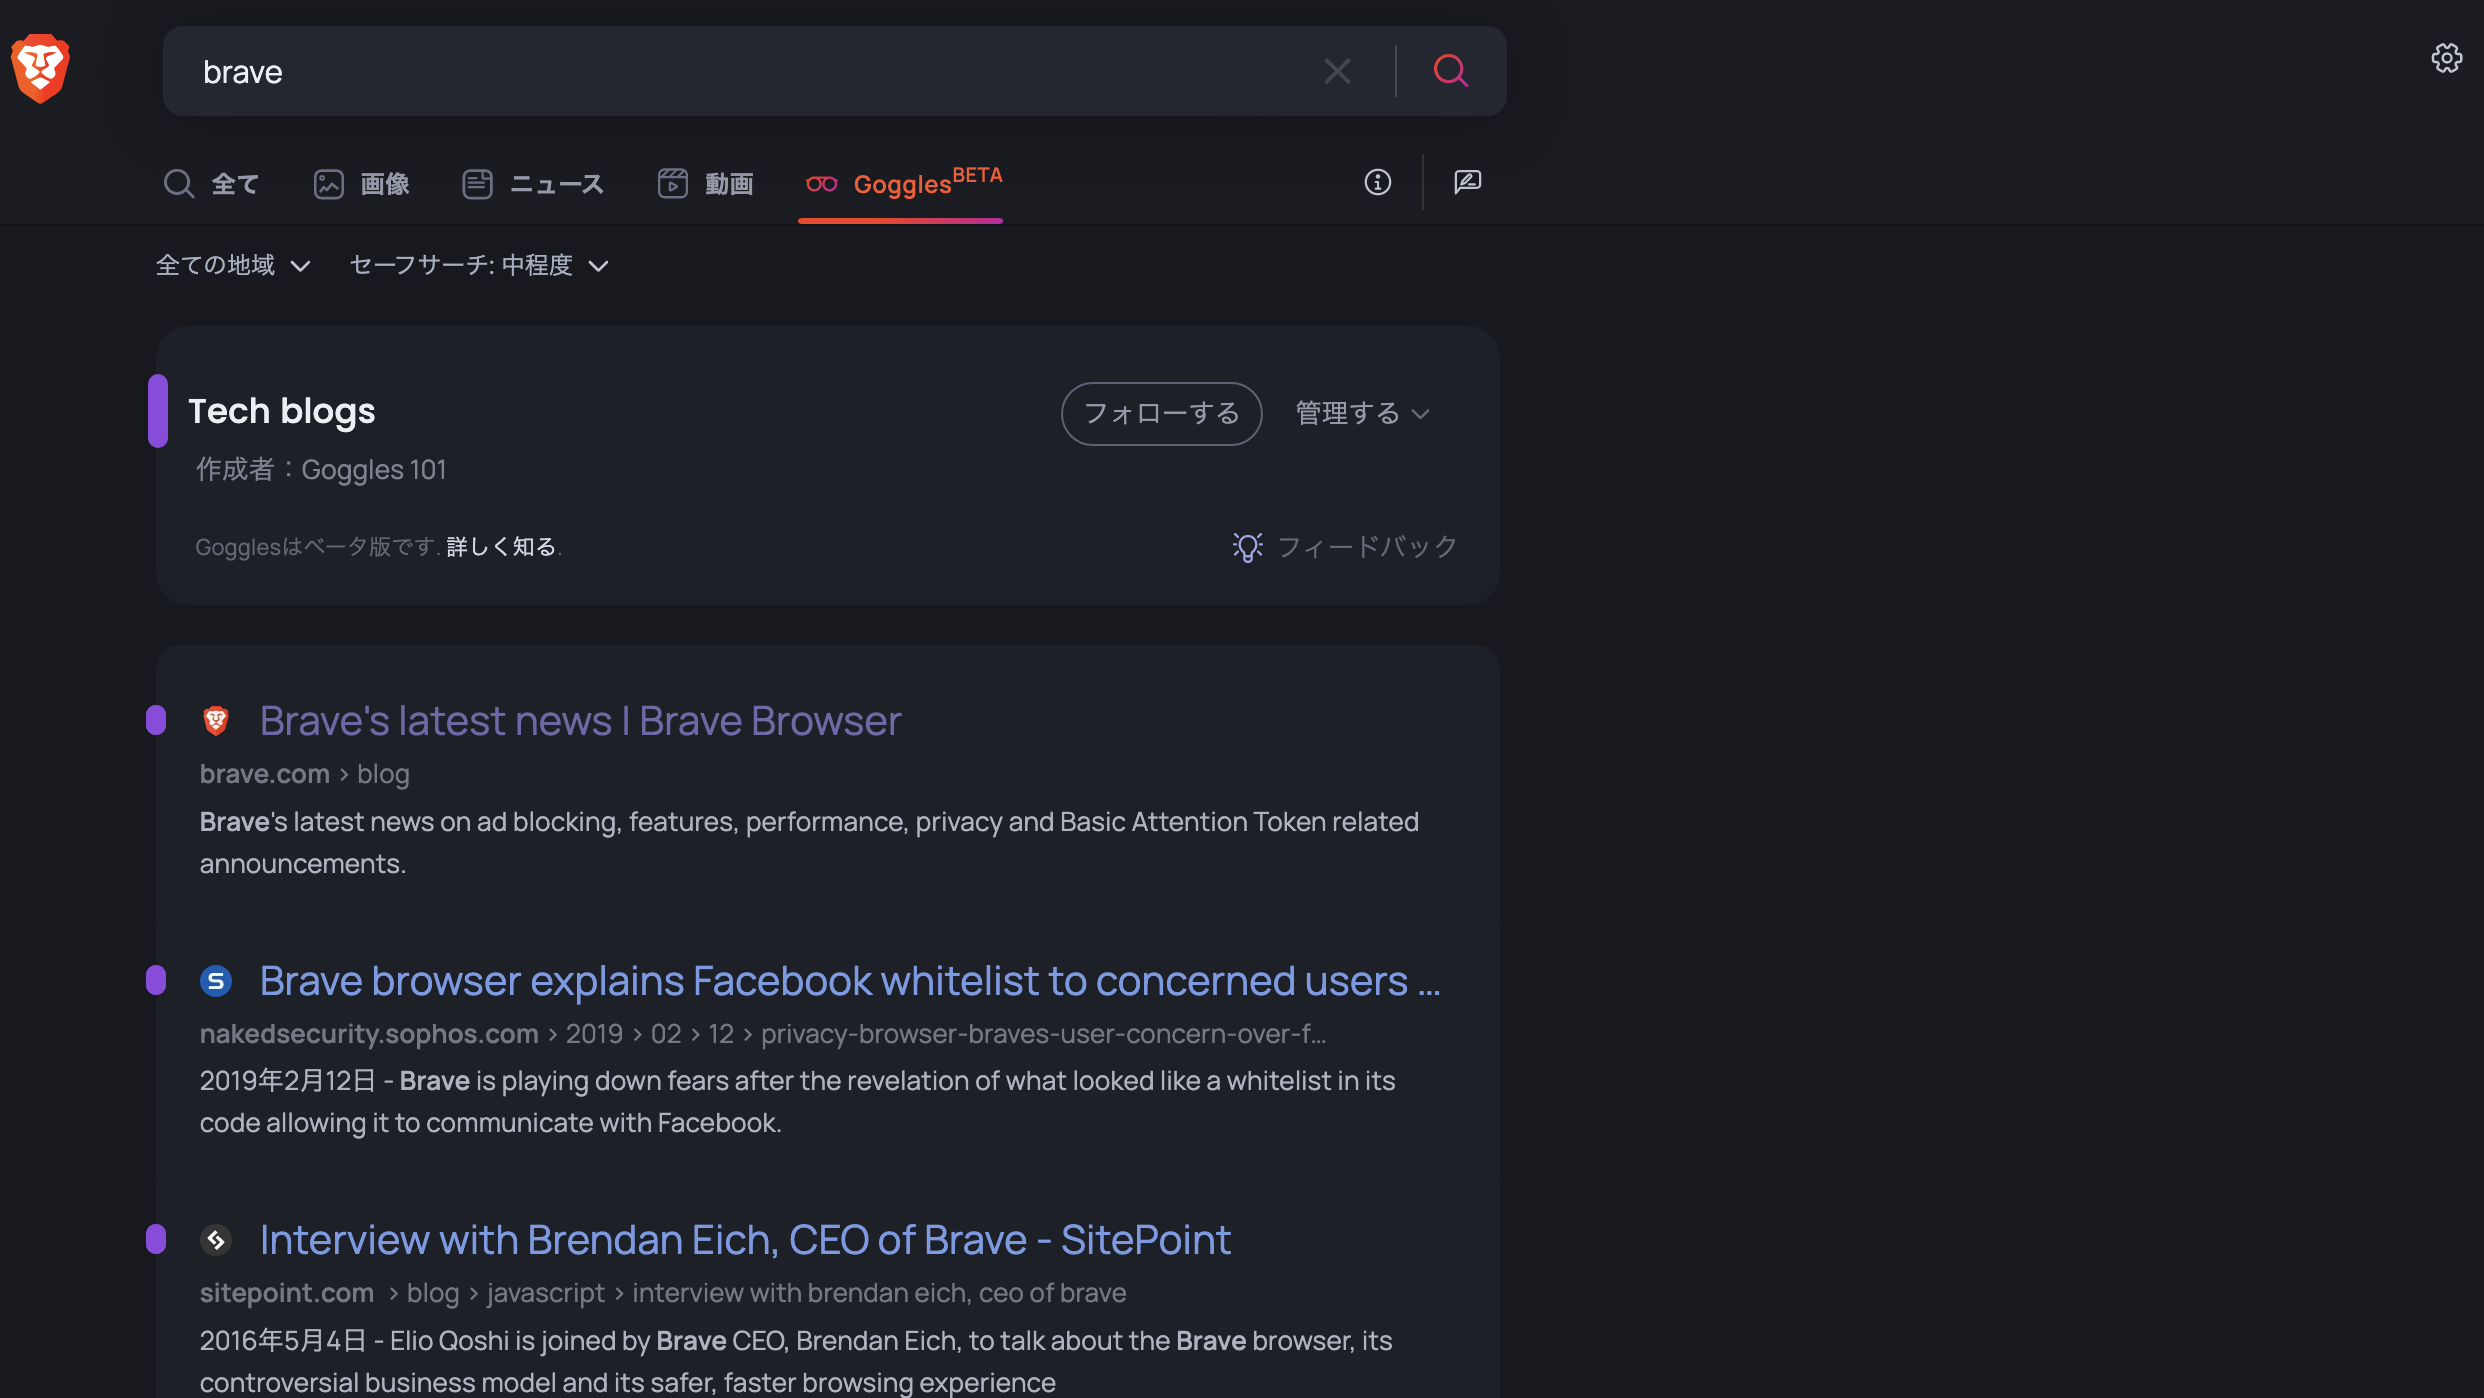This screenshot has height=1398, width=2484.
Task: Click Brave favicon beside latest news result
Action: 216,721
